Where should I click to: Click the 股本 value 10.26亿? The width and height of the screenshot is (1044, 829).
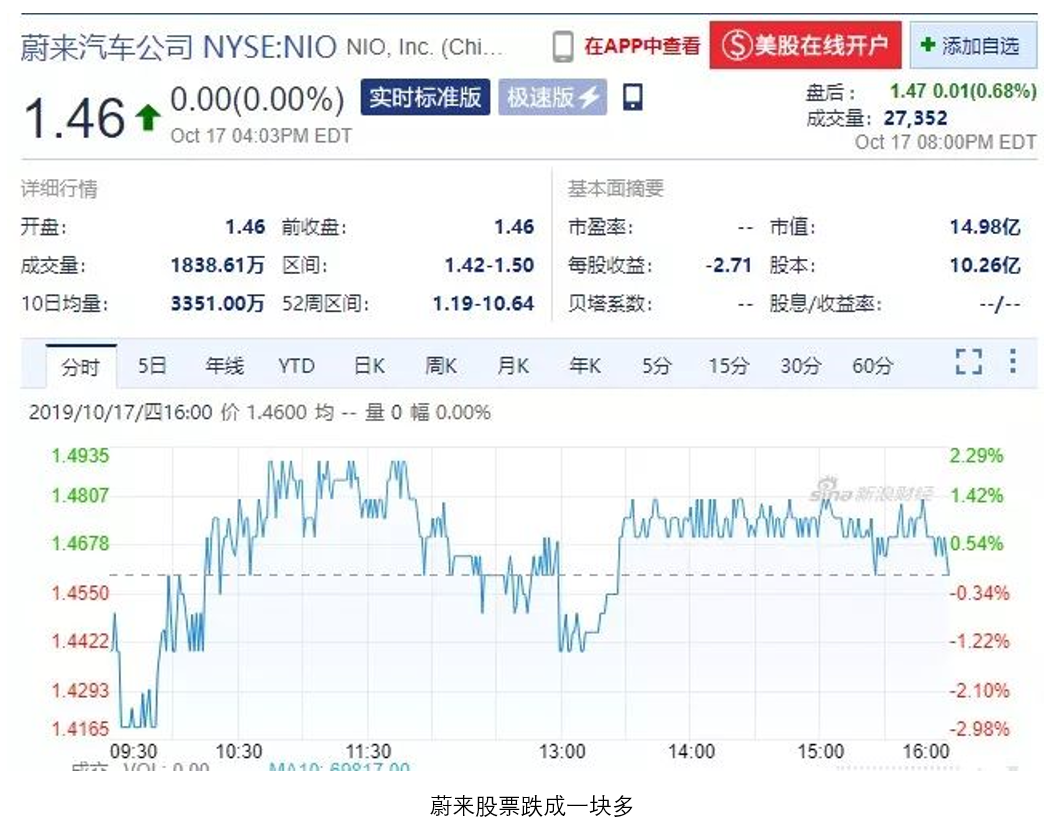(985, 265)
